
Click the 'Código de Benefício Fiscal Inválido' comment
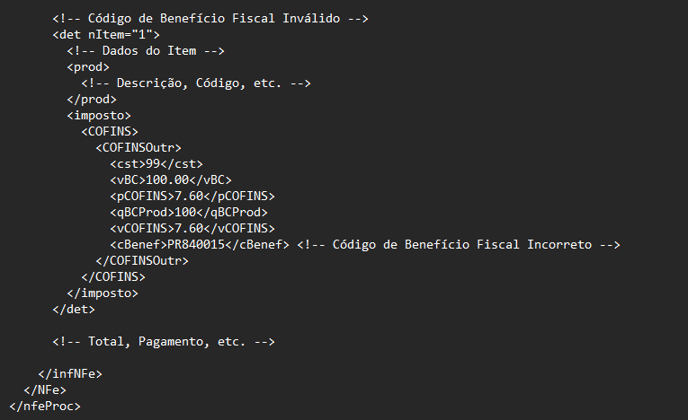point(210,18)
